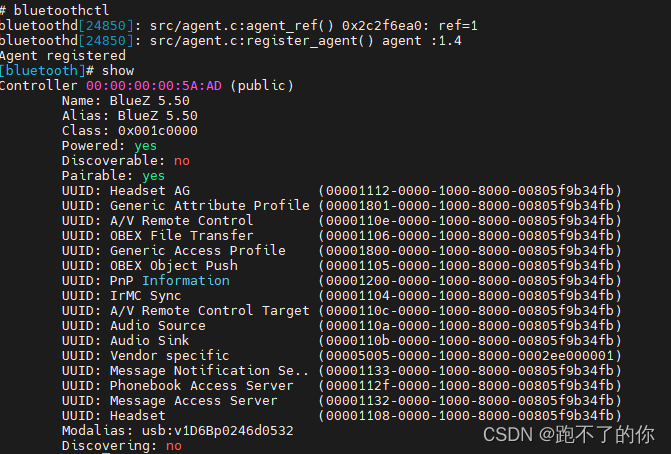Viewport: 671px width, 454px height.
Task: Click the cyan 'Information' word in PnP line
Action: 186,281
